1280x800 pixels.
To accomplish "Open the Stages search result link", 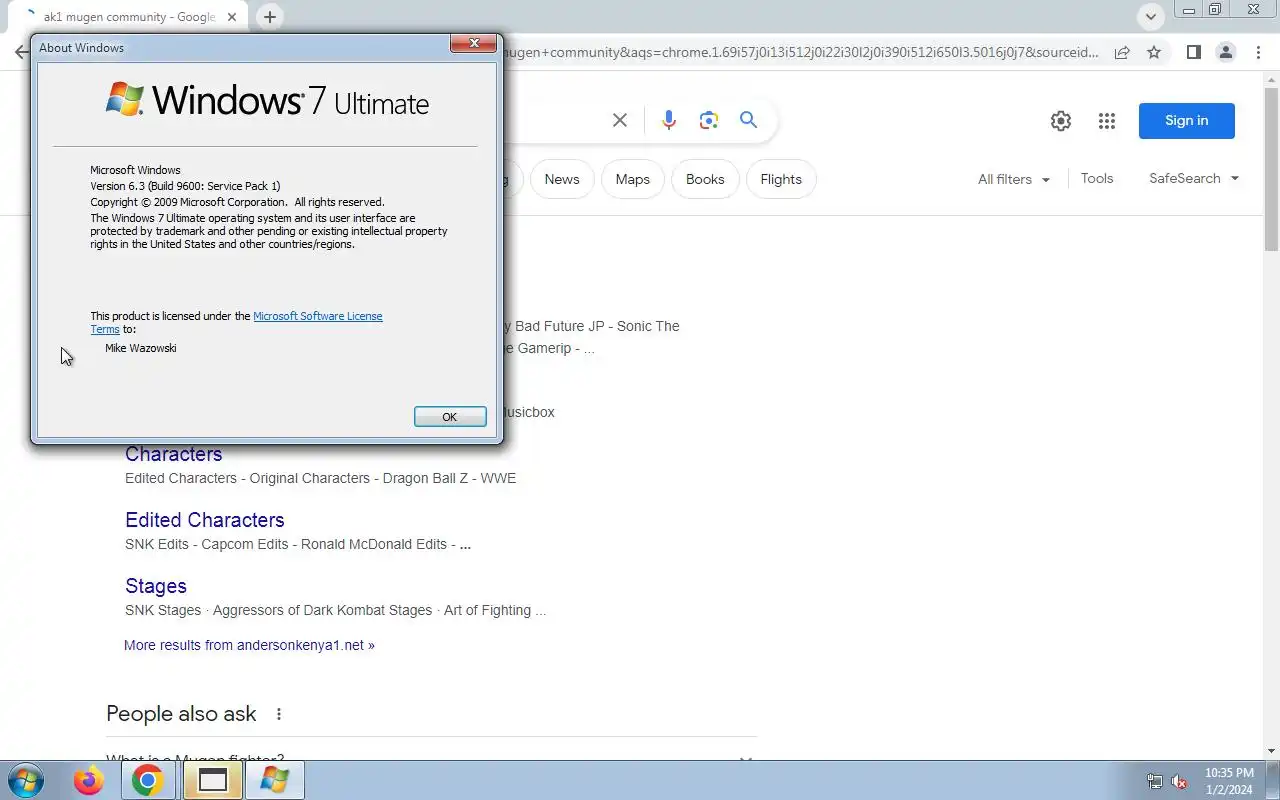I will click(156, 586).
